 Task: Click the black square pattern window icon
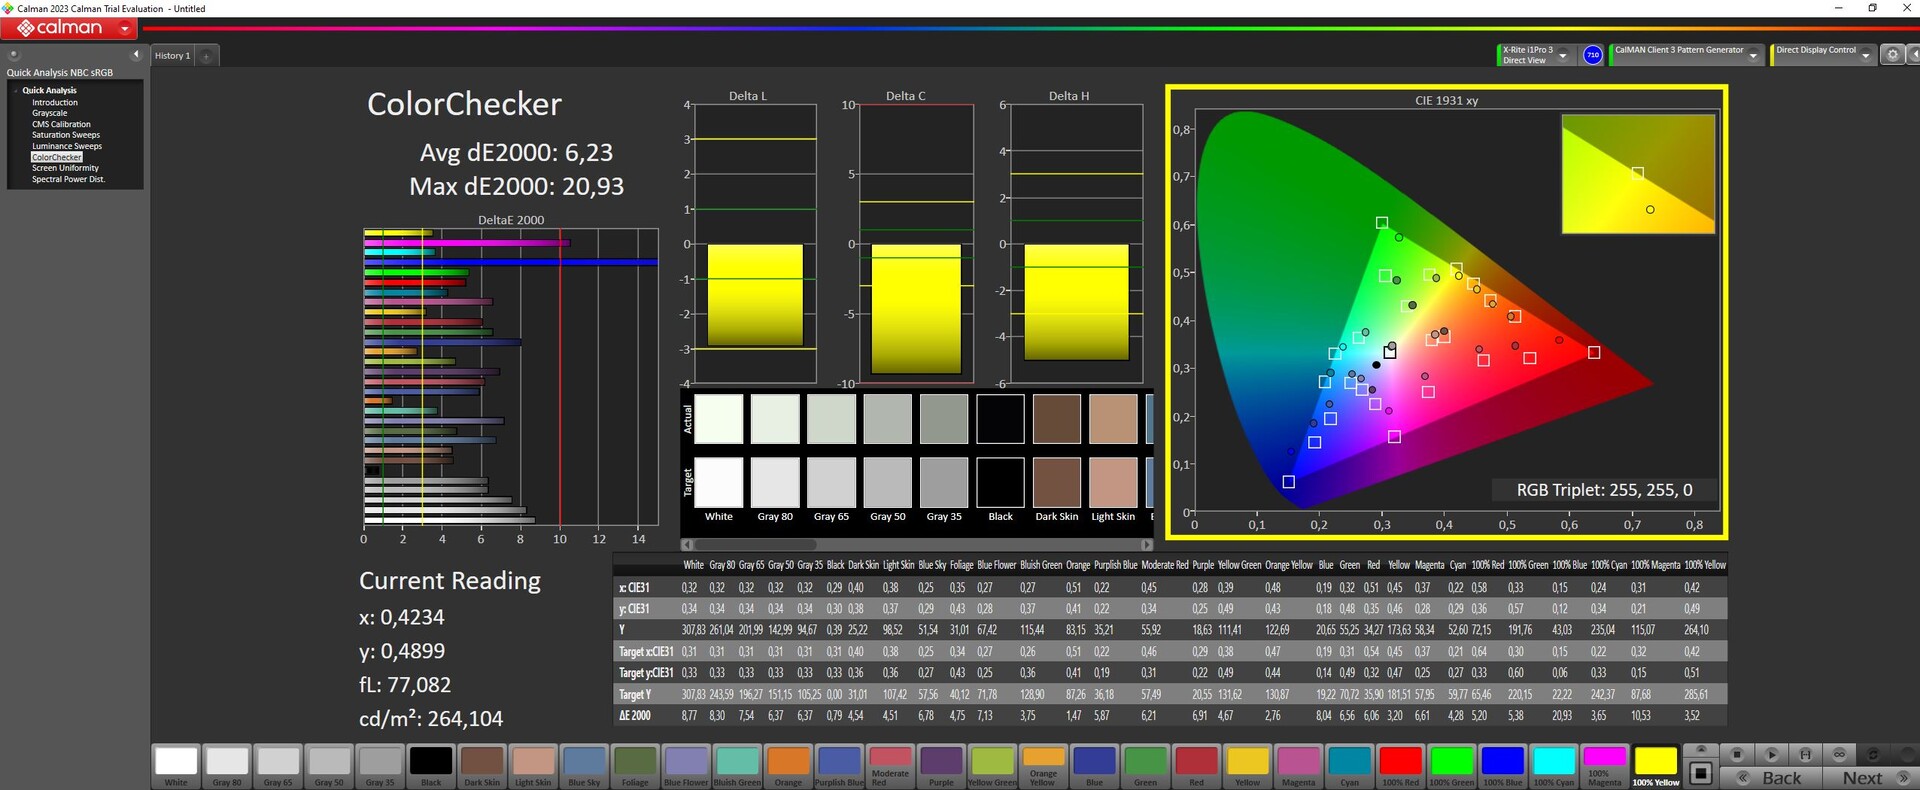(x=1701, y=773)
